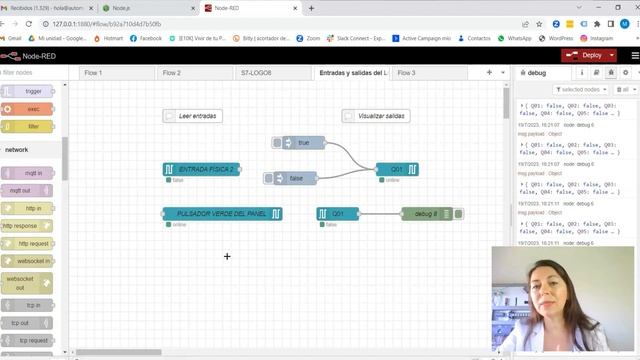The width and height of the screenshot is (640, 360).
Task: Select the Entradas y salidas del L flow tab
Action: click(352, 73)
